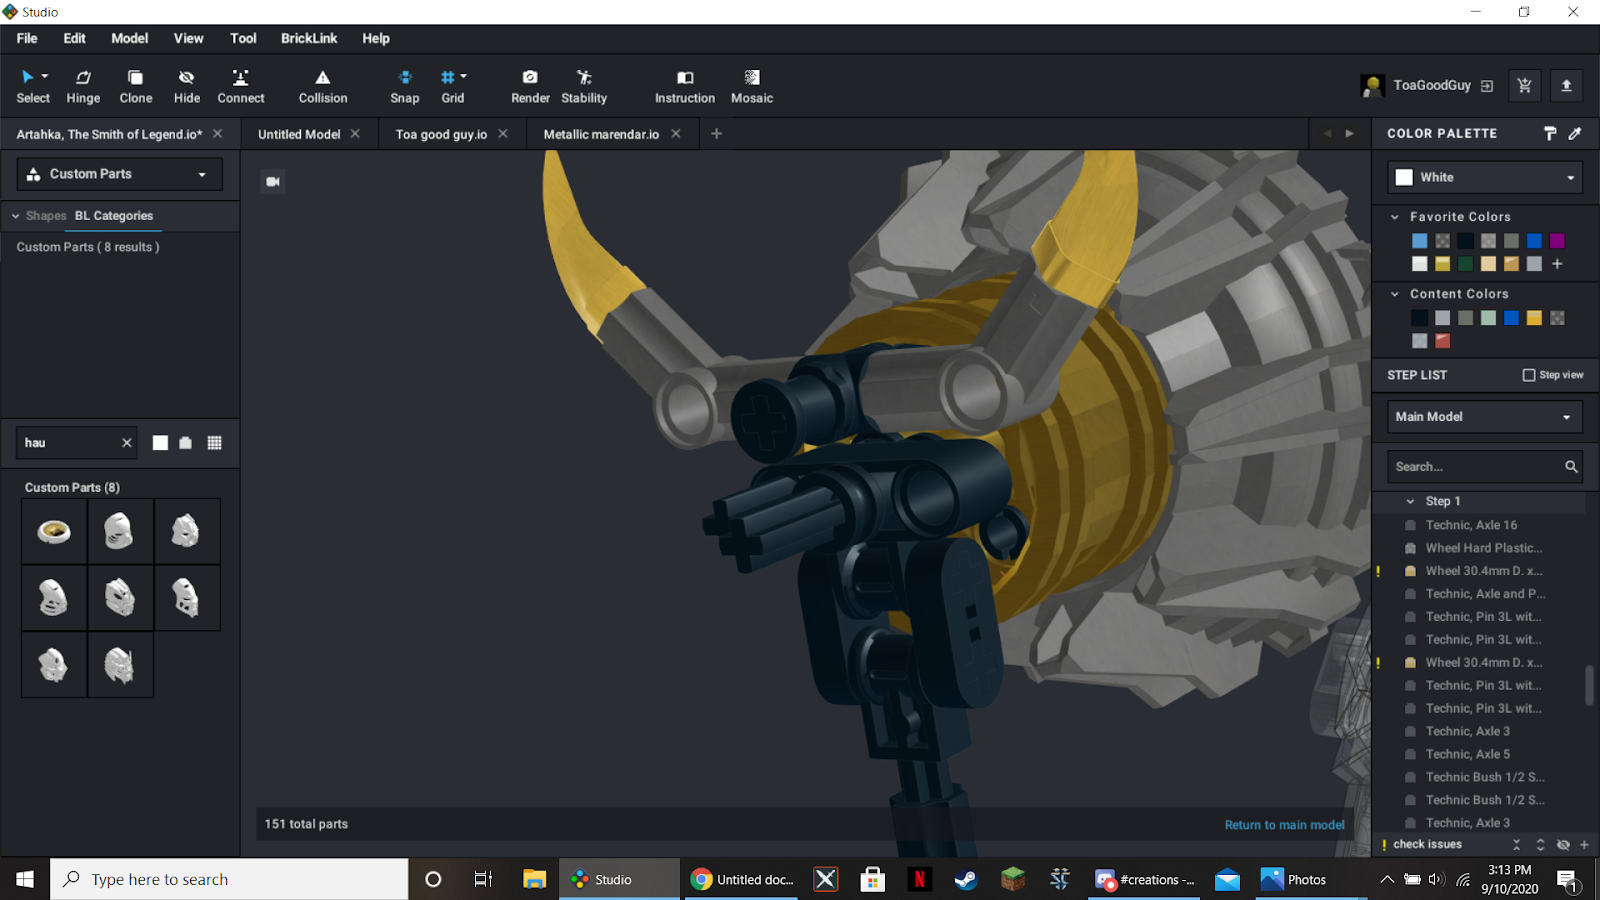Screen dimensions: 1600x900
Task: Open the Instruction maker
Action: pyautogui.click(x=685, y=87)
